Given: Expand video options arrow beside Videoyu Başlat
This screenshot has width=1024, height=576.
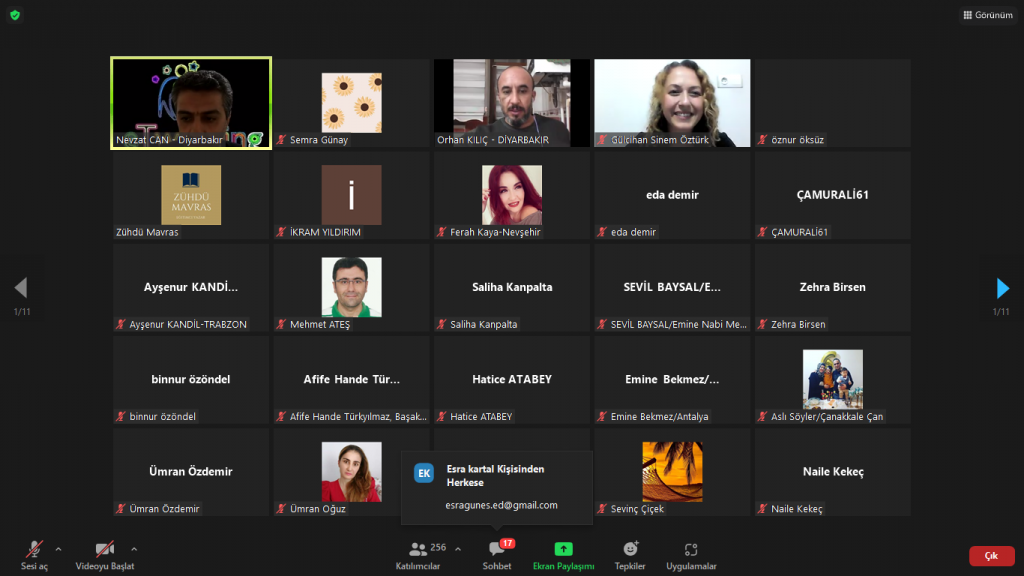Looking at the screenshot, I should click(134, 549).
